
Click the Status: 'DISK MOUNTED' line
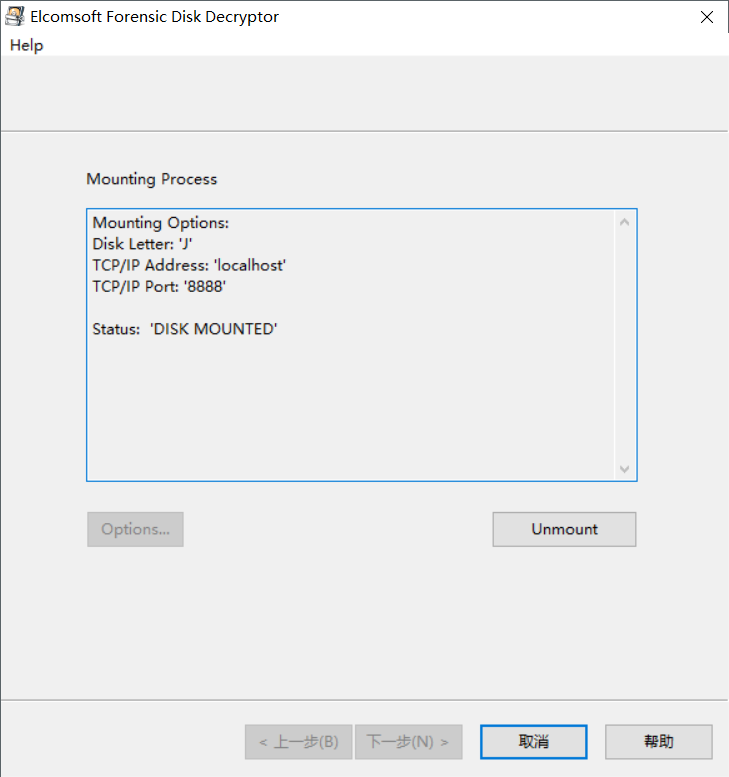point(185,329)
